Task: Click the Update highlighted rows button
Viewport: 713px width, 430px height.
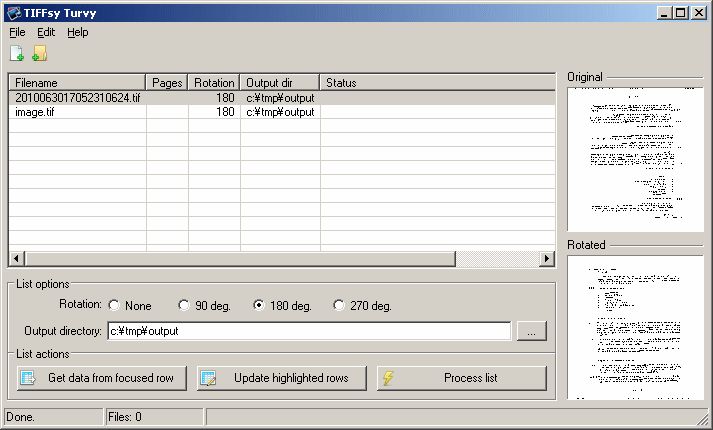Action: pyautogui.click(x=281, y=378)
